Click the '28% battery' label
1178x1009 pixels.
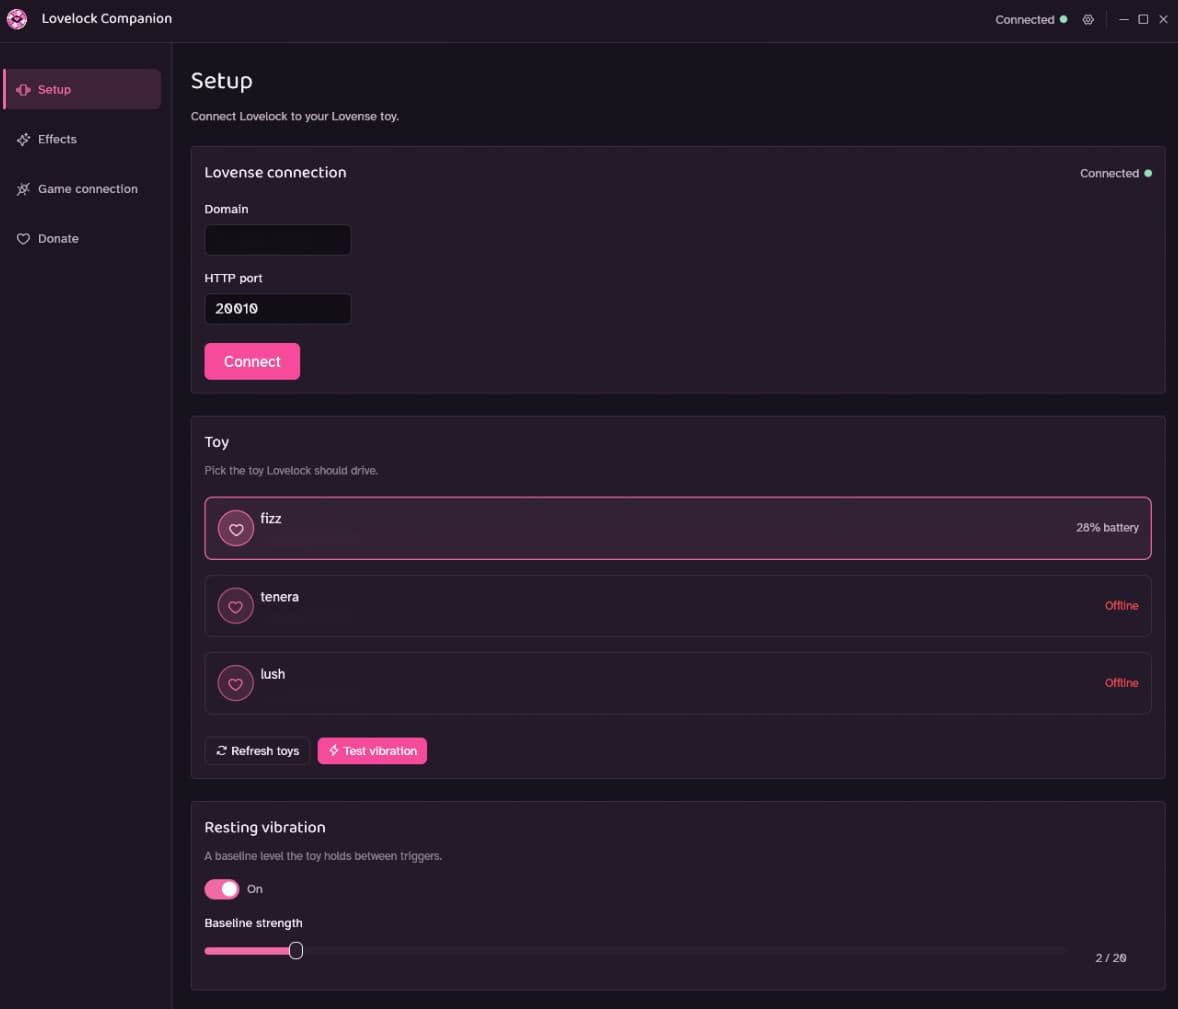1107,527
